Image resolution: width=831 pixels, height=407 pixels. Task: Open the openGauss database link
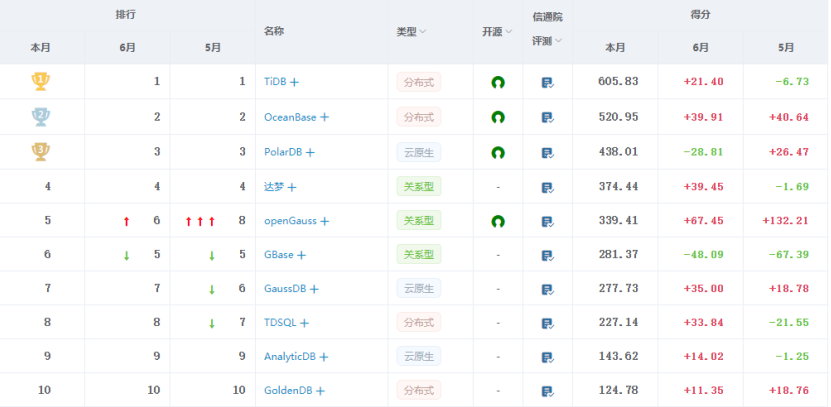pyautogui.click(x=290, y=221)
